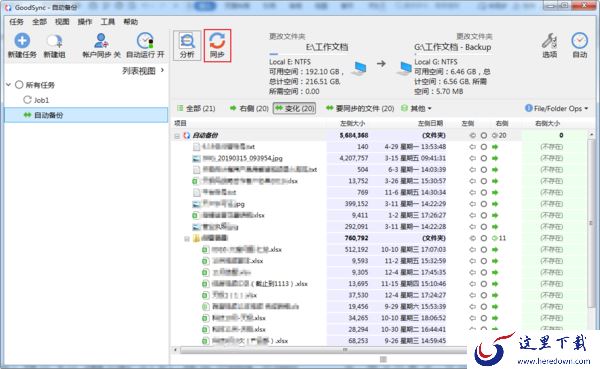This screenshot has width=600, height=369.
Task: Sort by the 左侧日期 column header
Action: pyautogui.click(x=430, y=124)
